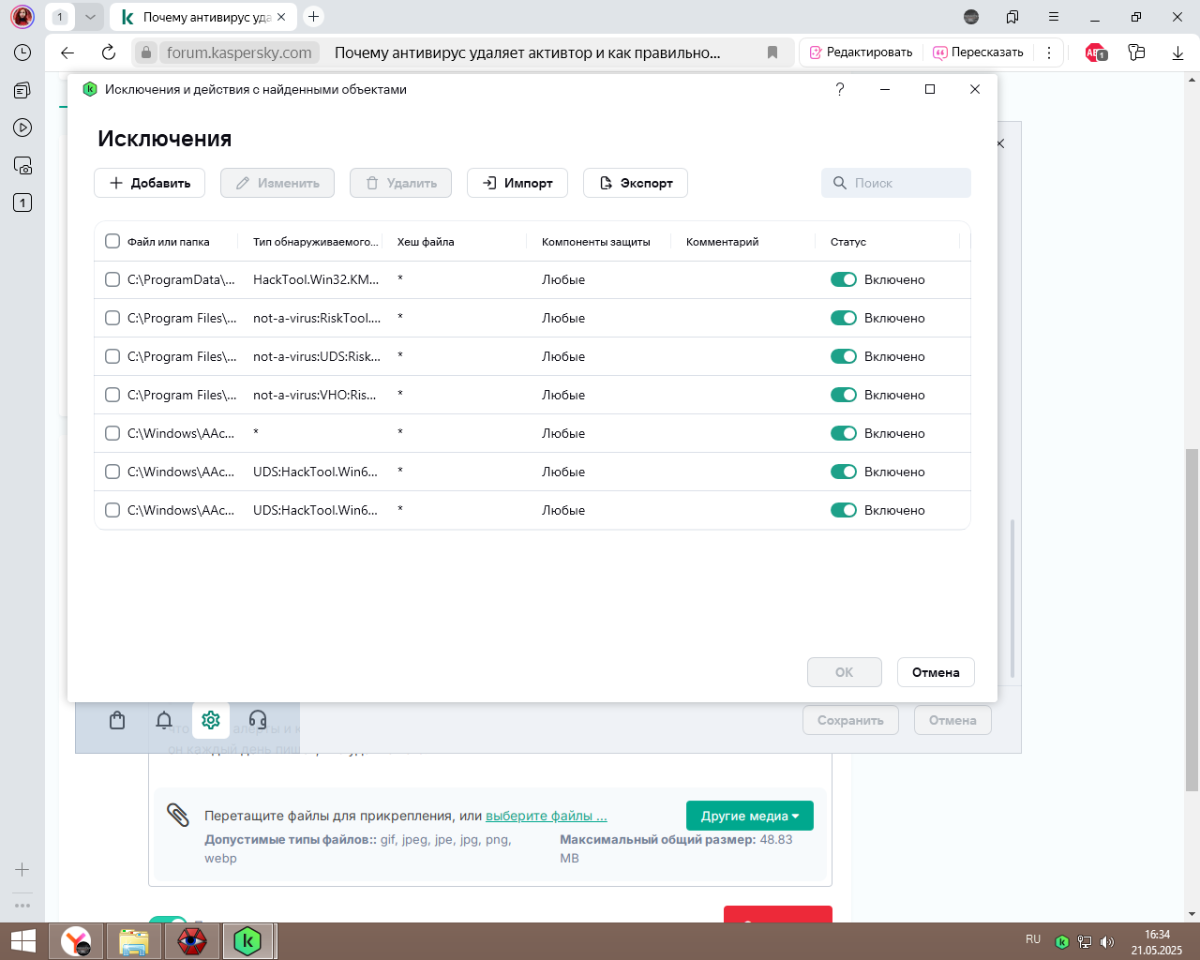
Task: Open File Explorer from the taskbar
Action: (x=134, y=941)
